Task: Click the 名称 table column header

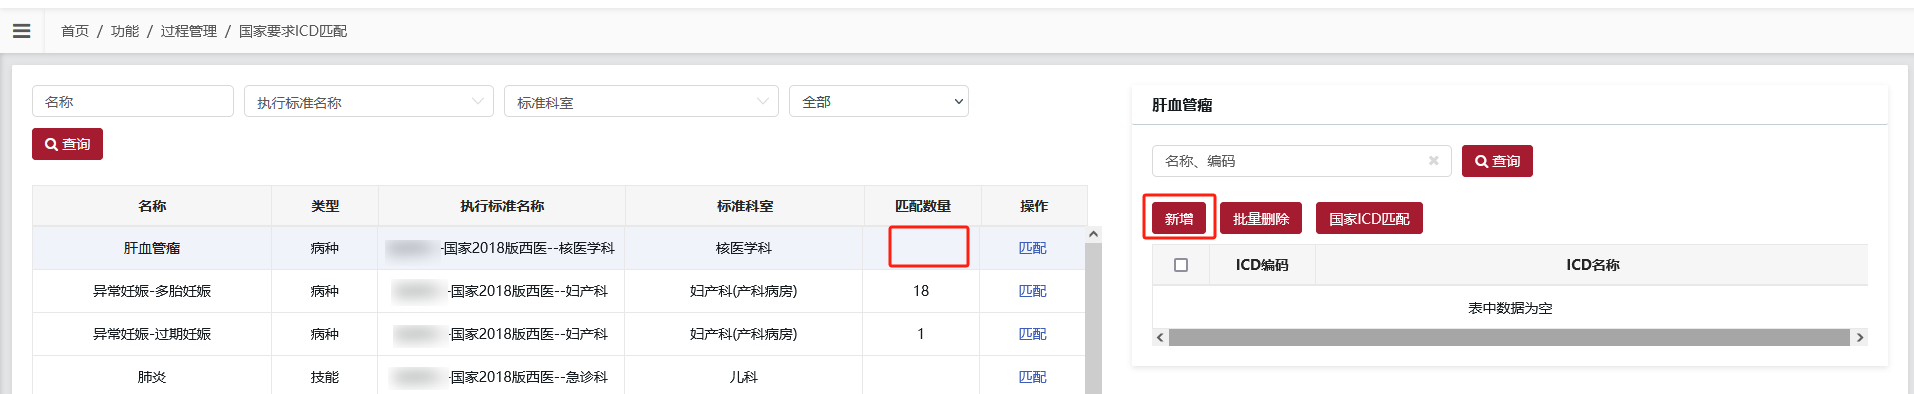Action: tap(152, 206)
